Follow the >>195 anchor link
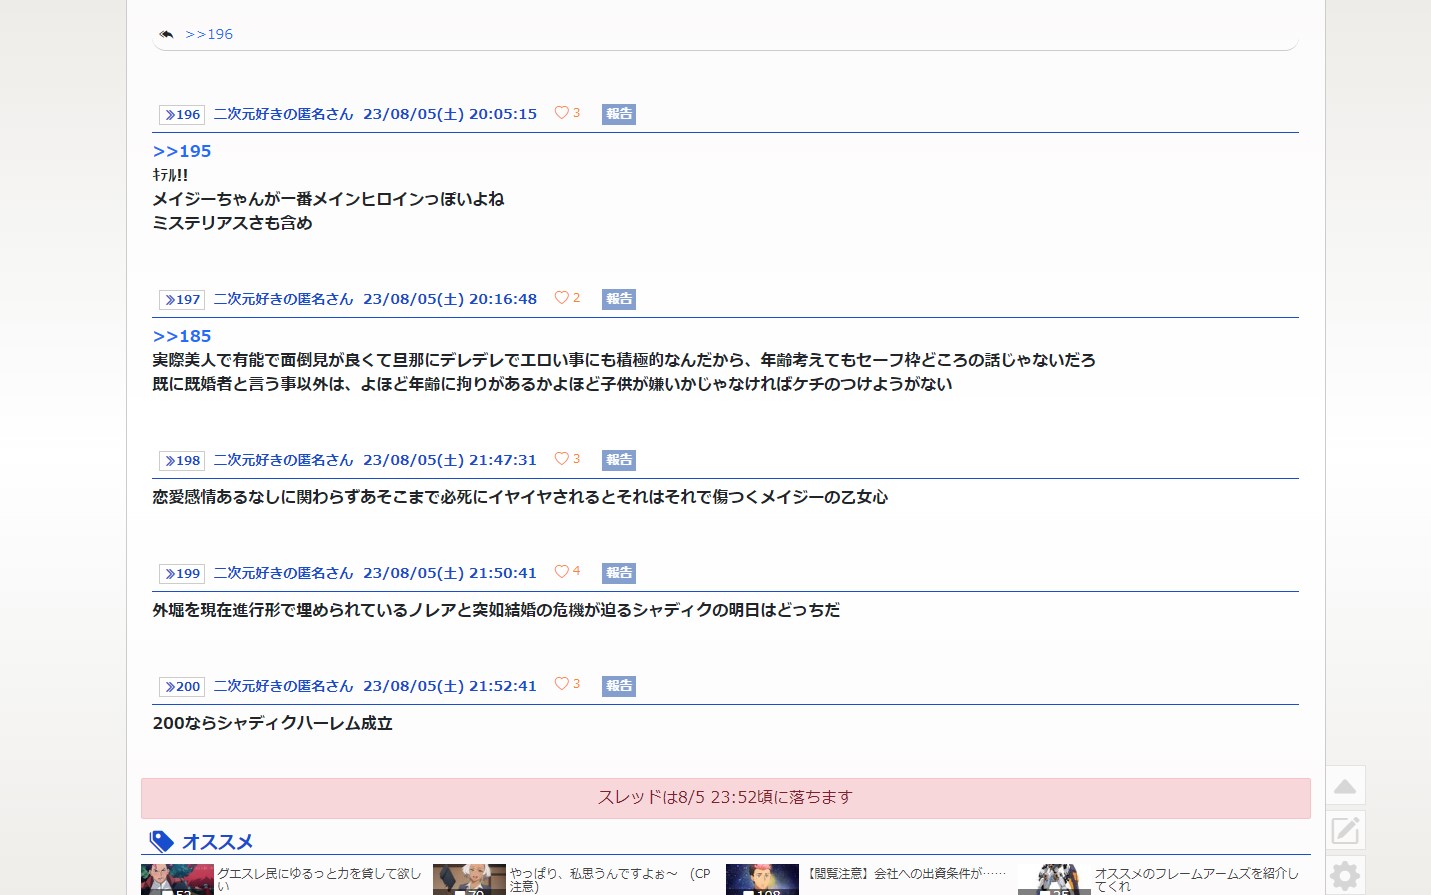 click(x=182, y=151)
